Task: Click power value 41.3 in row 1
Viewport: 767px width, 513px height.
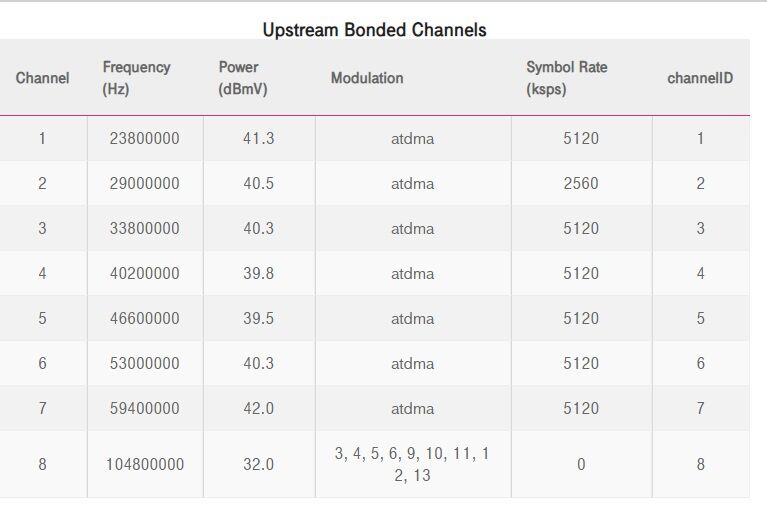Action: click(x=259, y=138)
